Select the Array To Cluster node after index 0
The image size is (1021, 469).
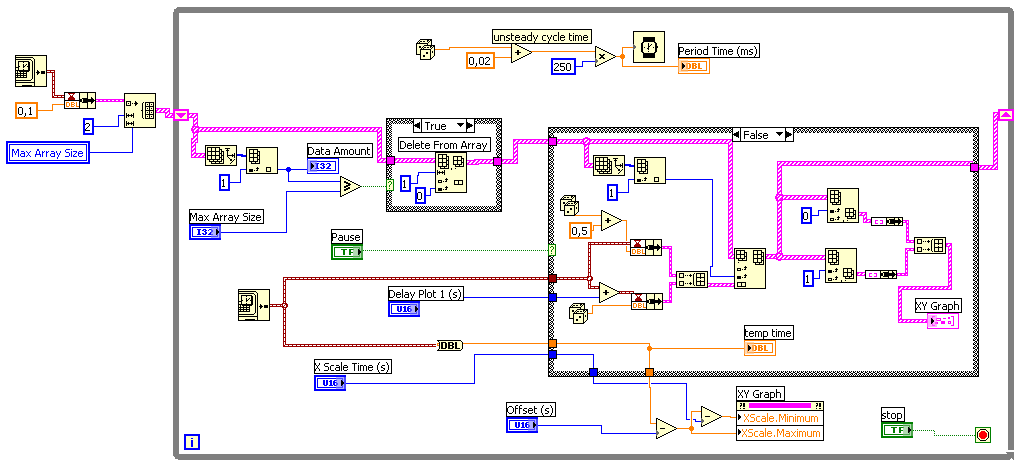tap(887, 221)
